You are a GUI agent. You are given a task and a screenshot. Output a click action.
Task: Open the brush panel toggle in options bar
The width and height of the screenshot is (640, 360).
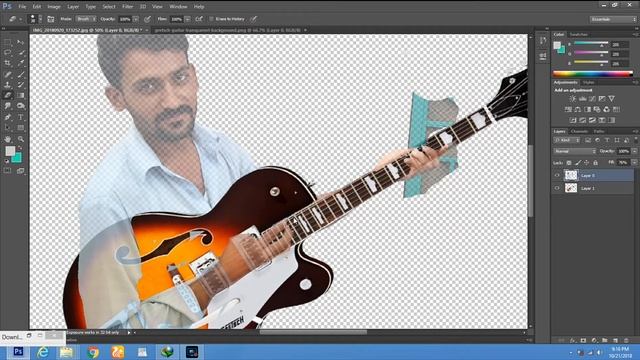pos(51,19)
